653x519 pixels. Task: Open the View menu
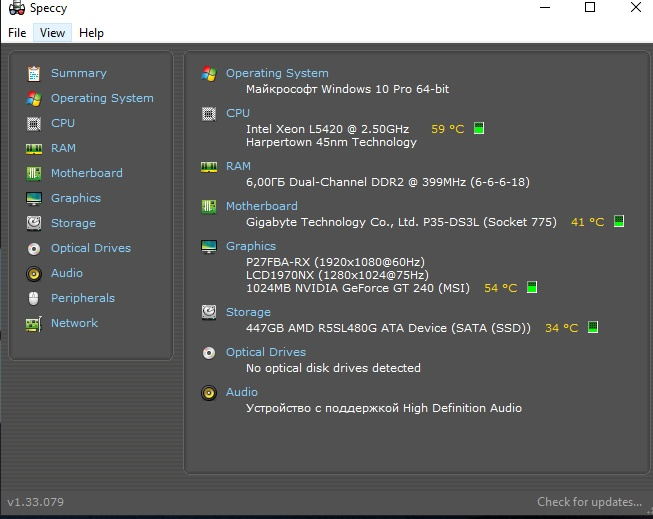52,33
